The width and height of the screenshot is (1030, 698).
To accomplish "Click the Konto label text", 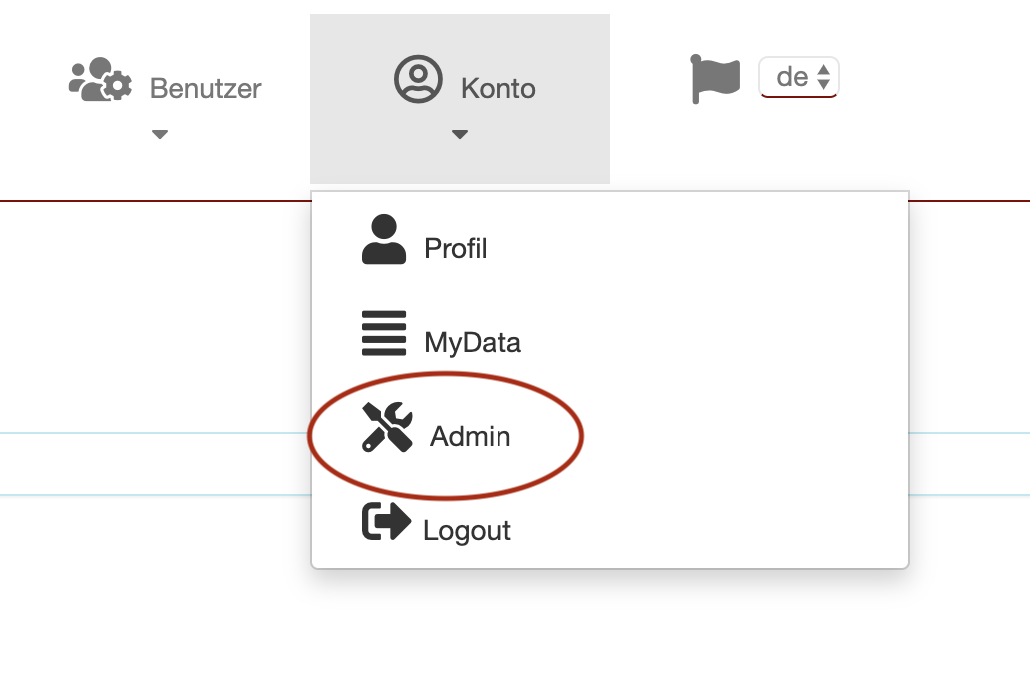I will 498,88.
